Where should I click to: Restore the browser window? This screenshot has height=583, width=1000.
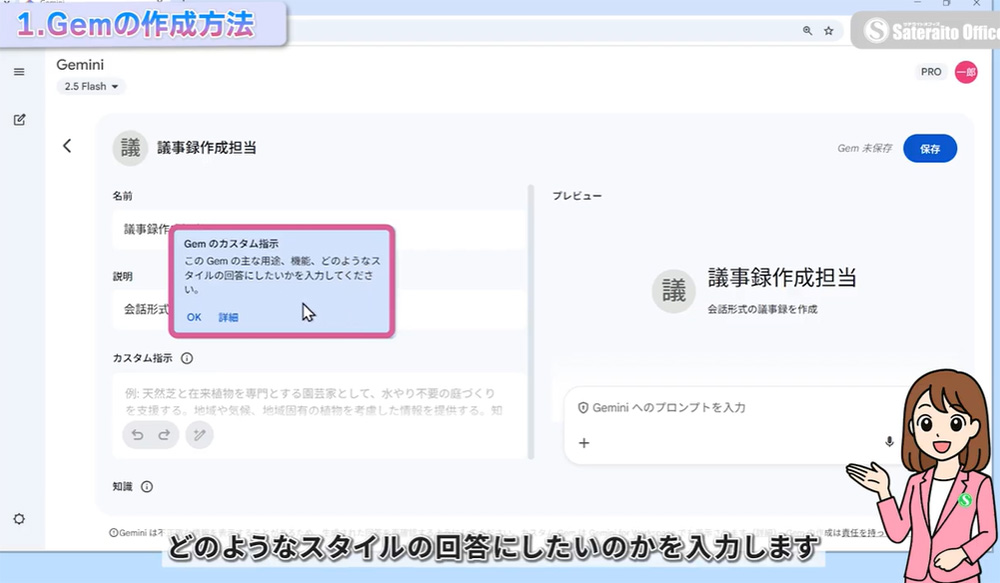(x=946, y=3)
